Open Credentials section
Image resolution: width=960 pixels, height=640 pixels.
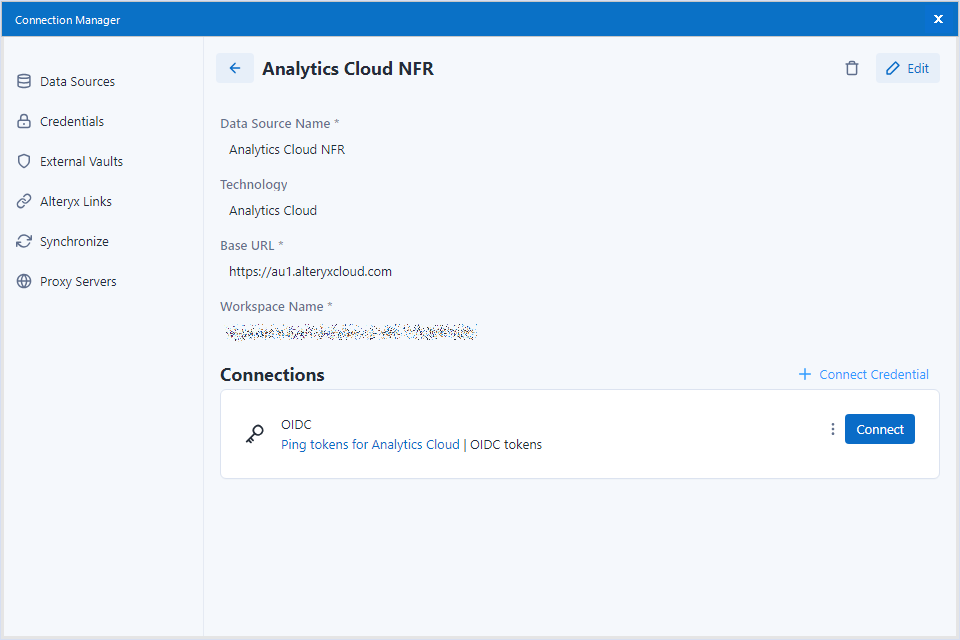[72, 121]
